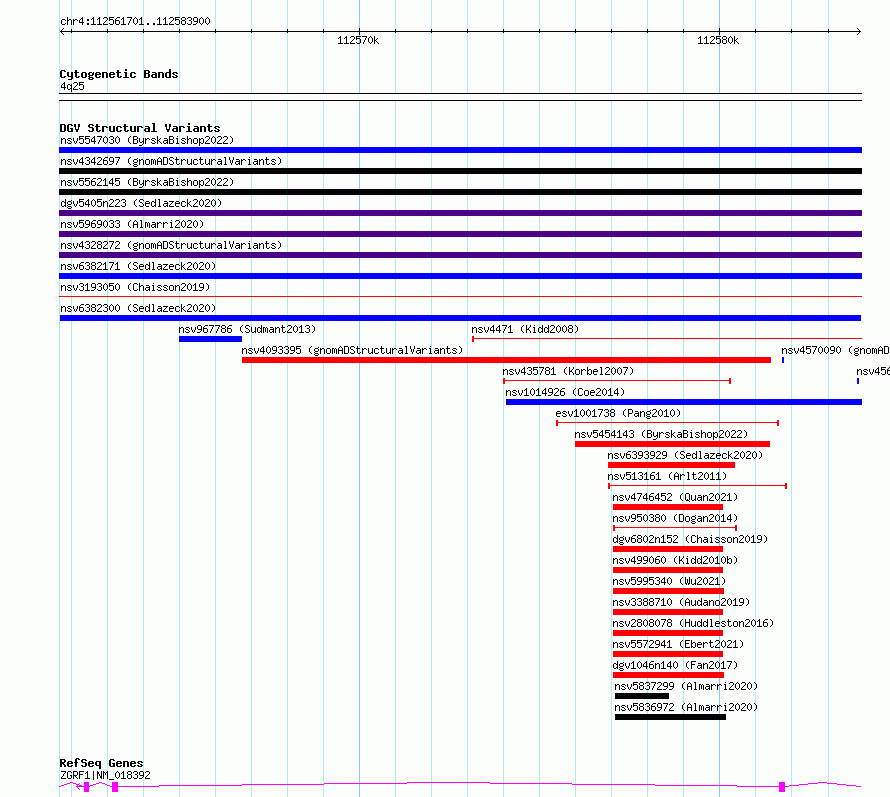The image size is (890, 797).
Task: Click the nsv6382171 (Sedlazeck2020) label
Action: [x=138, y=266]
